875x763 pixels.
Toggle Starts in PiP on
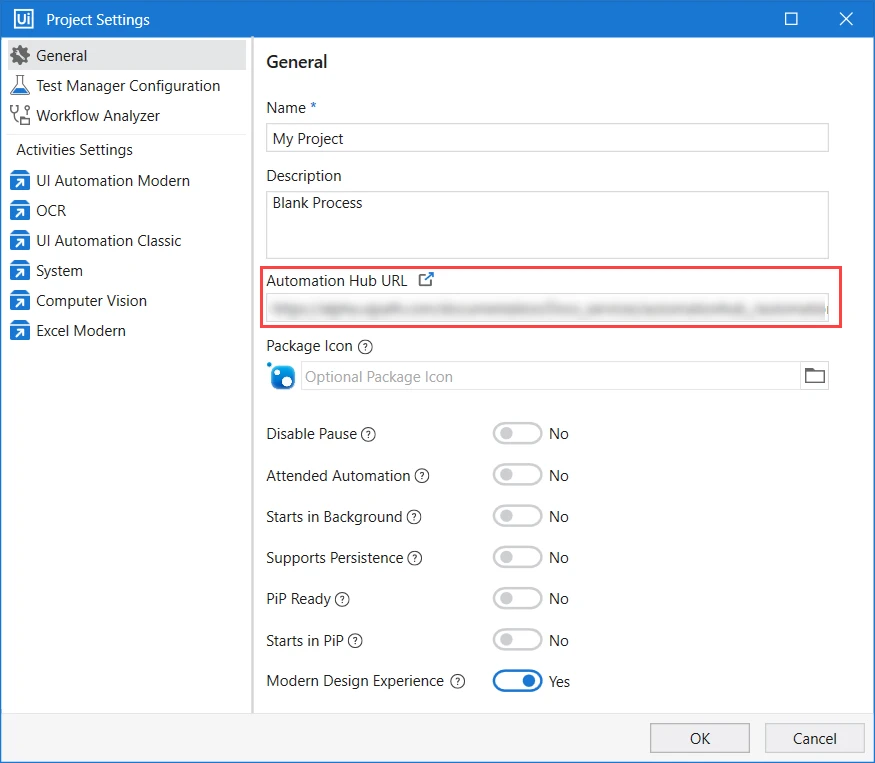pos(517,640)
